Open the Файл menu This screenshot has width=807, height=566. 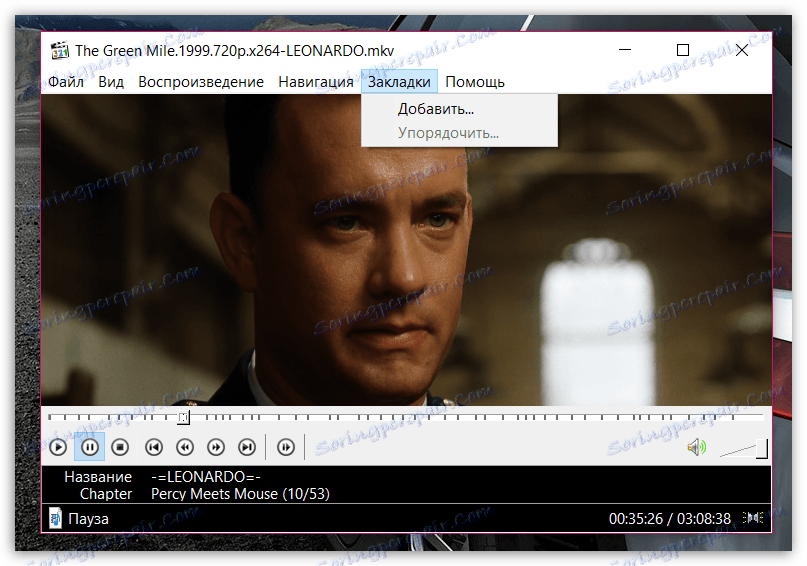point(66,82)
